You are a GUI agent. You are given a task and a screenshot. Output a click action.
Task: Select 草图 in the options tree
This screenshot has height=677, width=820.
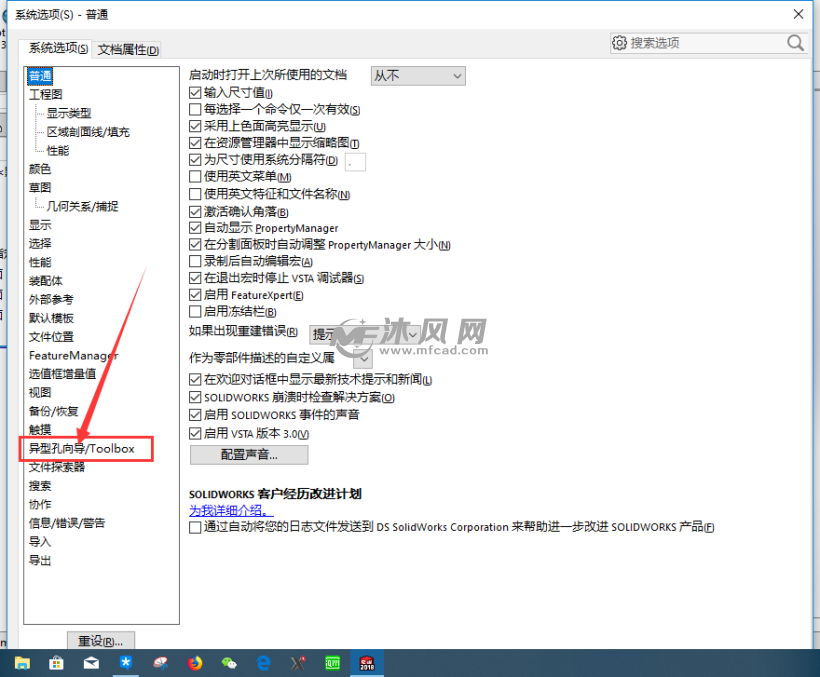pos(40,188)
